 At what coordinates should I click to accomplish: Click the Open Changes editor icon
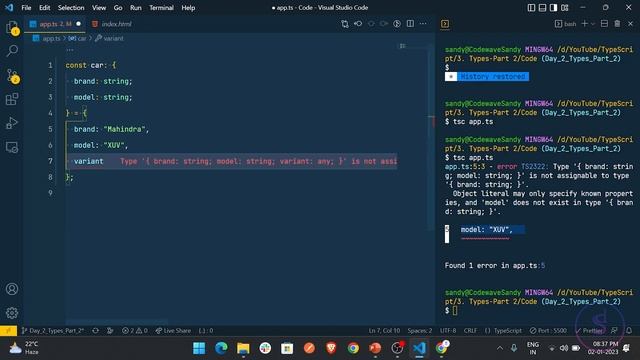345,24
